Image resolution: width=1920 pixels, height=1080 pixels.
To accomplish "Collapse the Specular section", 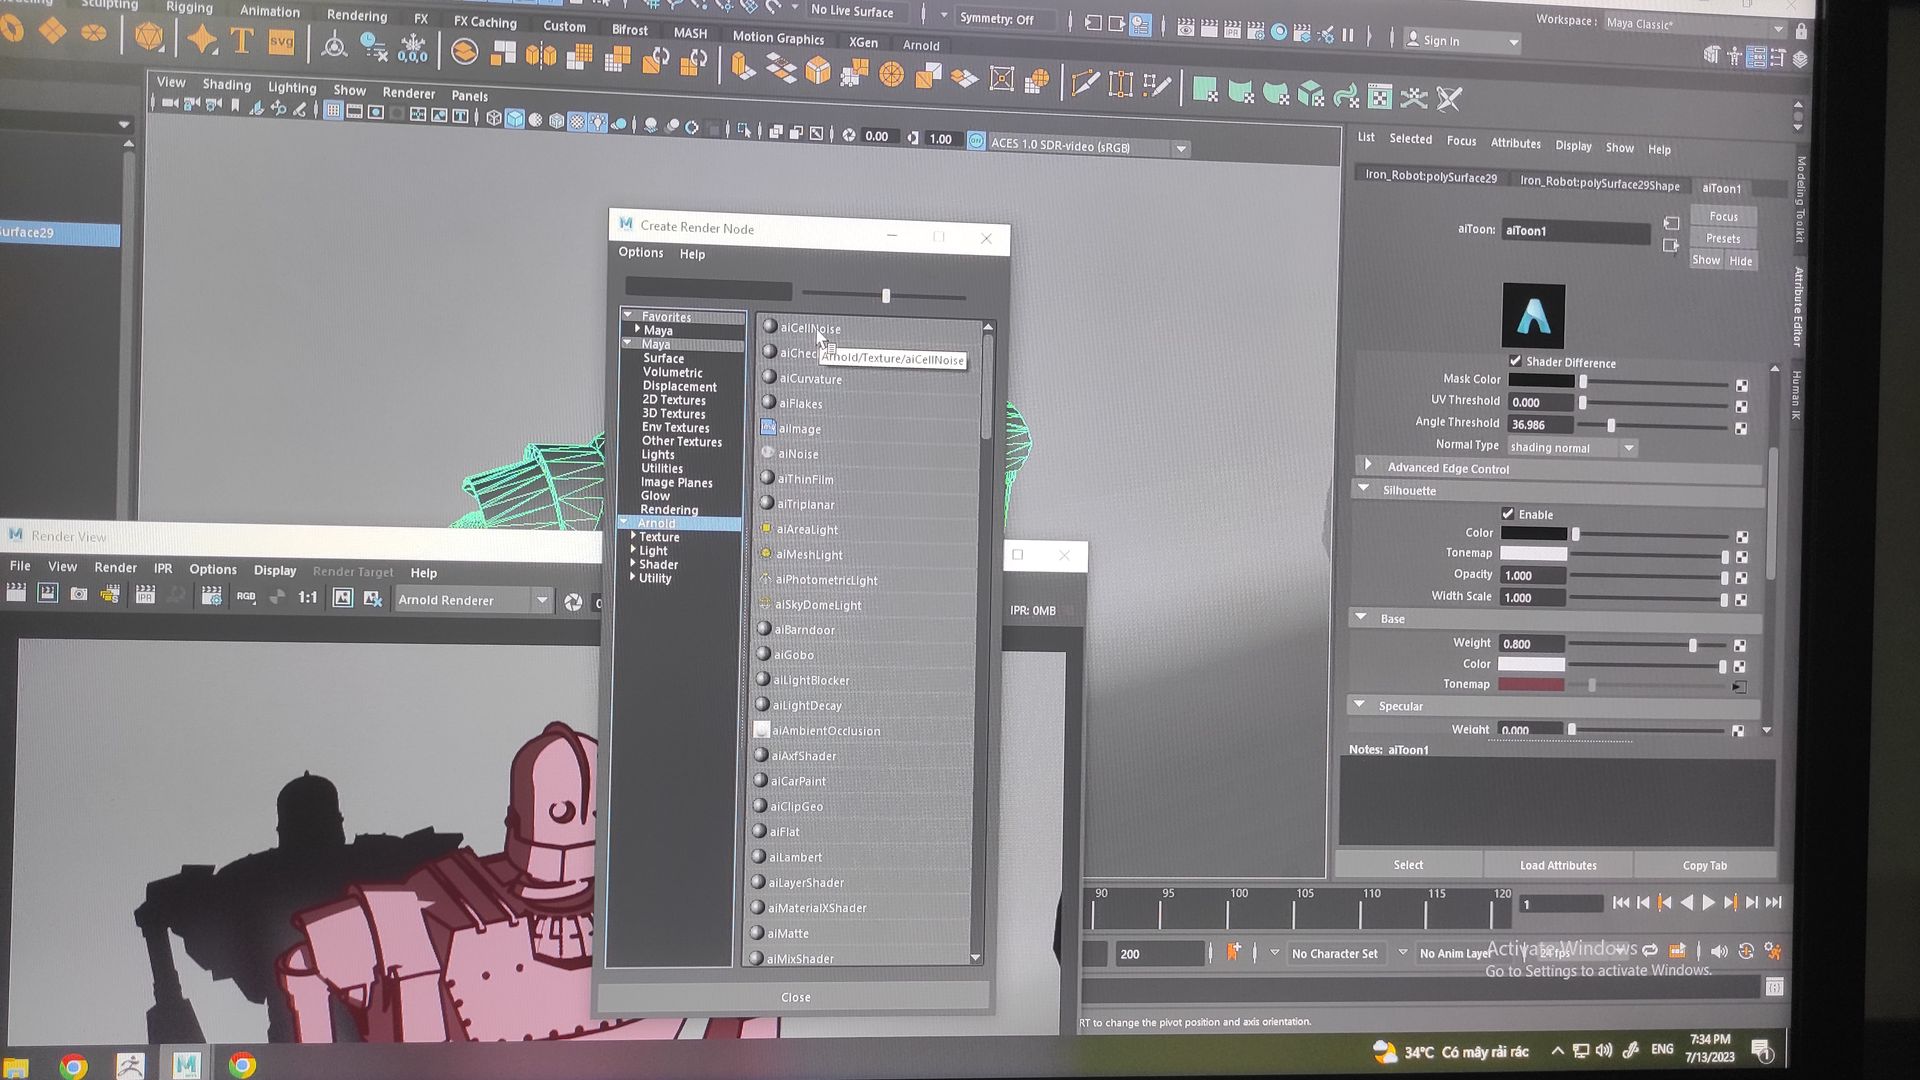I will click(x=1359, y=704).
